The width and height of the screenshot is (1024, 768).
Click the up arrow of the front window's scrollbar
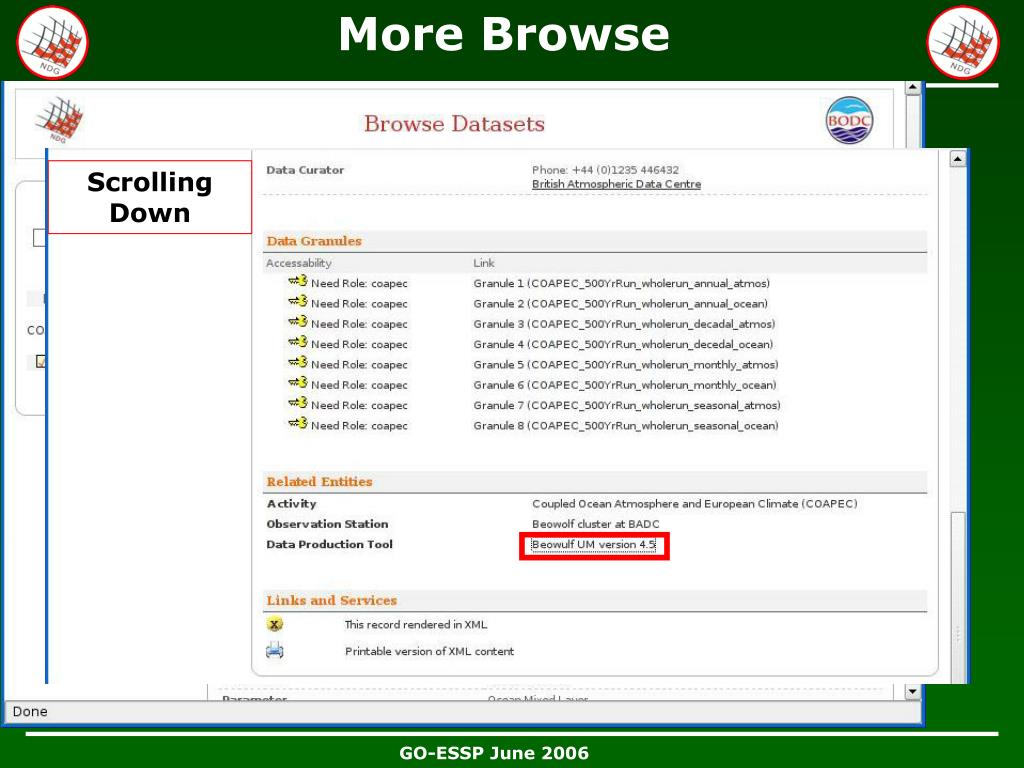(957, 159)
